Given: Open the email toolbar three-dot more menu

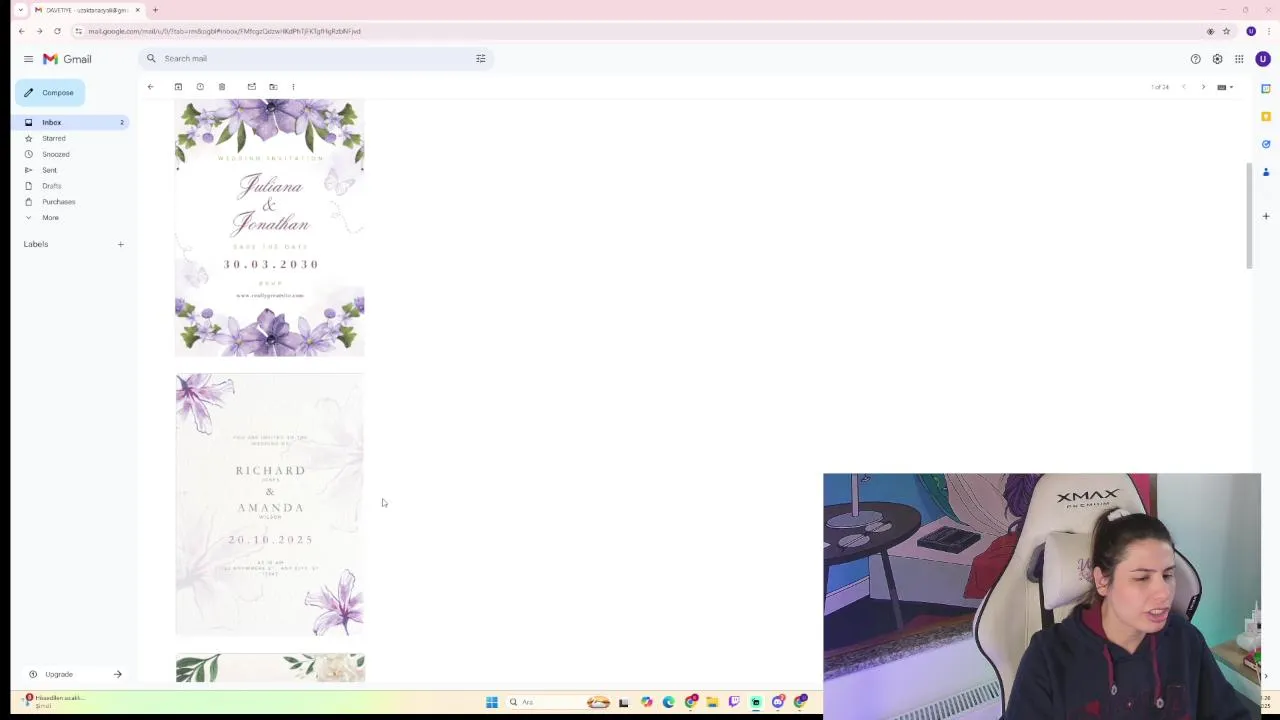Looking at the screenshot, I should click(x=293, y=87).
